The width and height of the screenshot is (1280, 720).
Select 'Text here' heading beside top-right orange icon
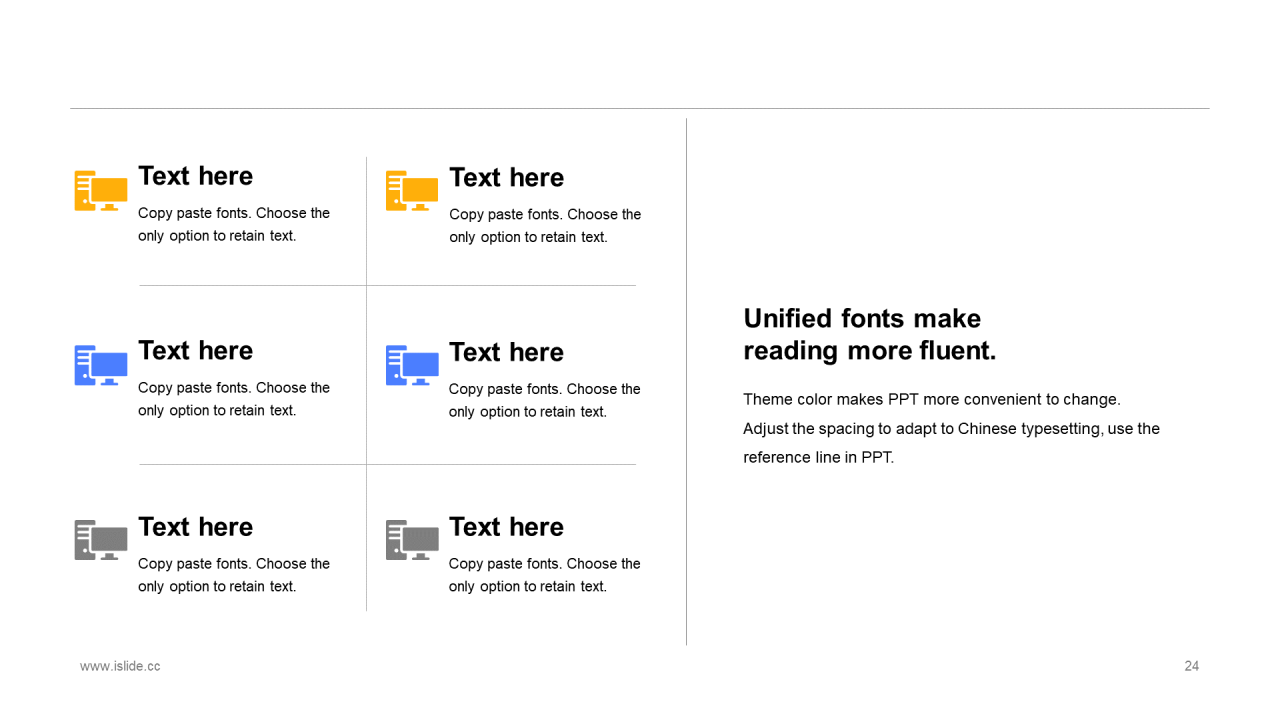pyautogui.click(x=507, y=178)
